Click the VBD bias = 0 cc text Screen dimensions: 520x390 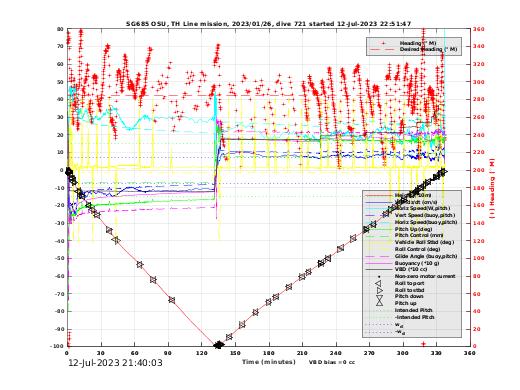point(332,362)
